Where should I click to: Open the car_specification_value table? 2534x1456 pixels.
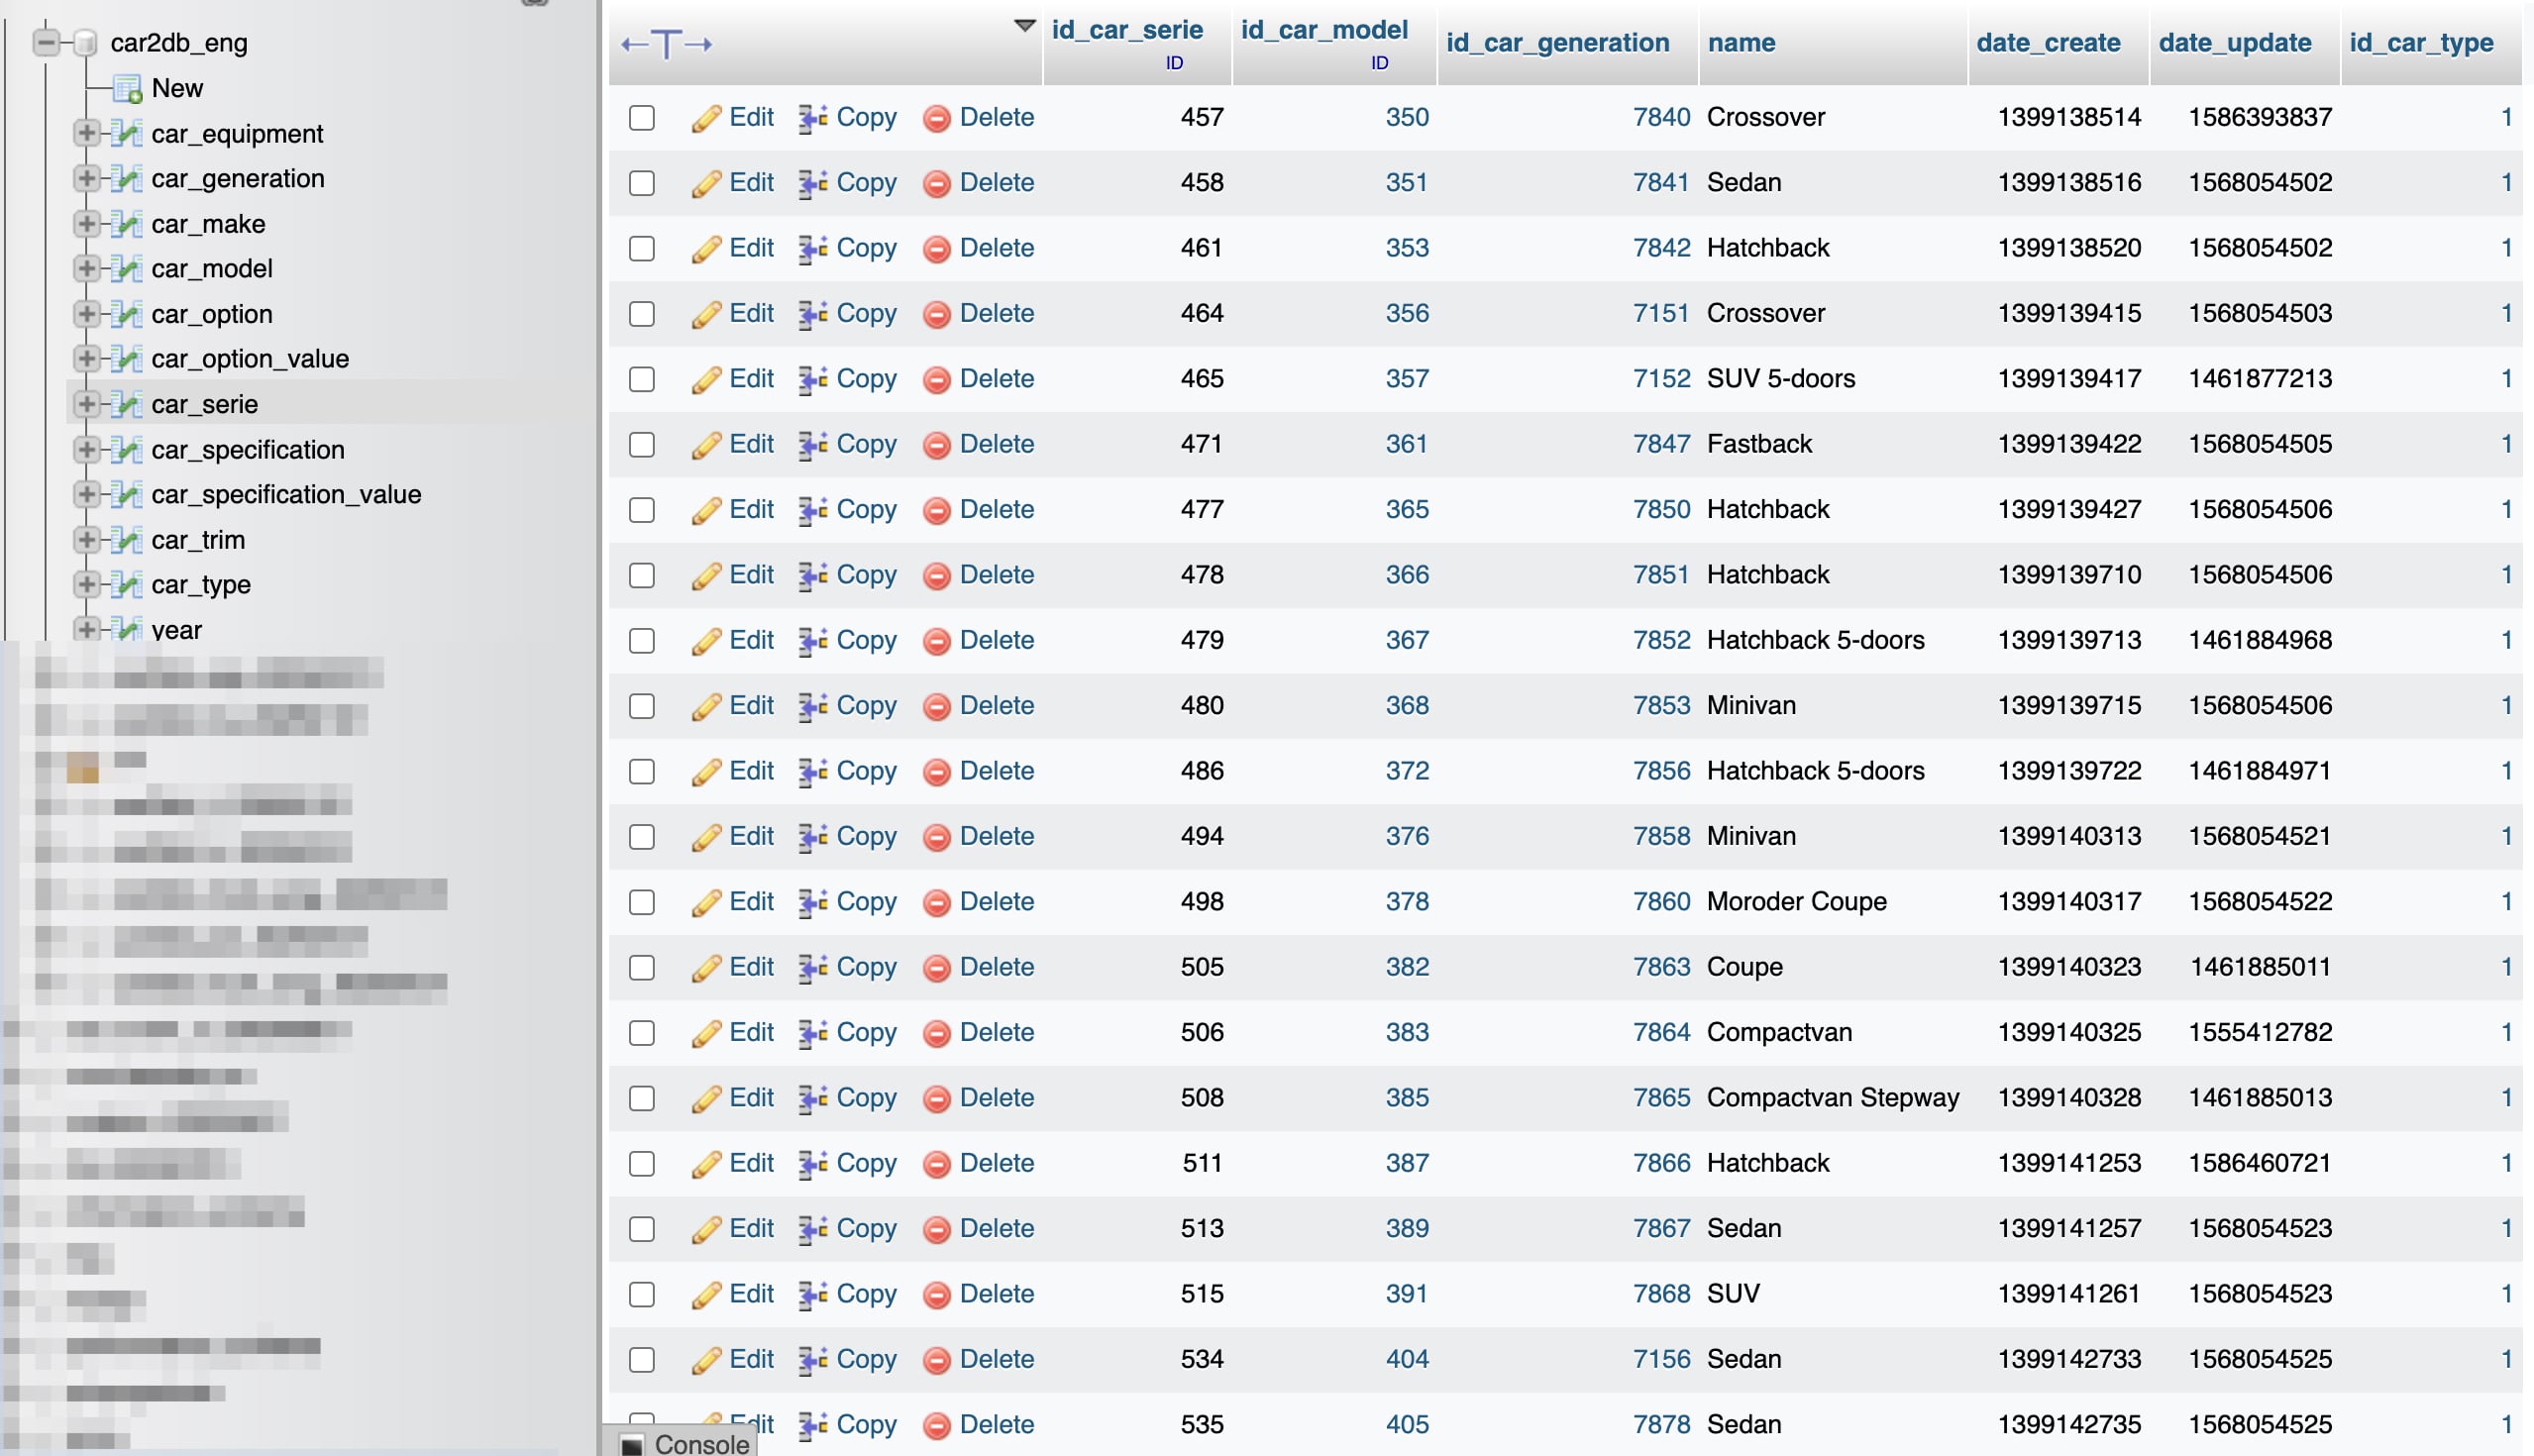click(x=286, y=494)
